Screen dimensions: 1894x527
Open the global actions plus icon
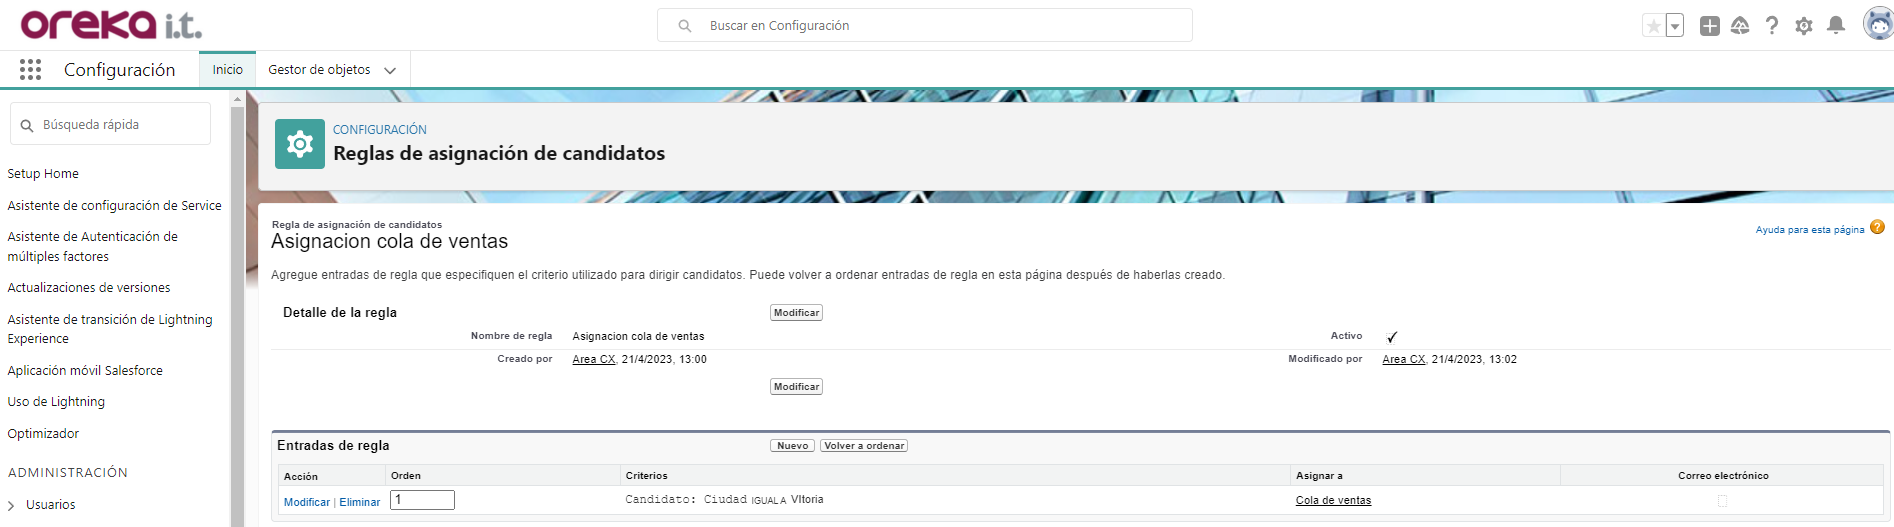pyautogui.click(x=1710, y=26)
